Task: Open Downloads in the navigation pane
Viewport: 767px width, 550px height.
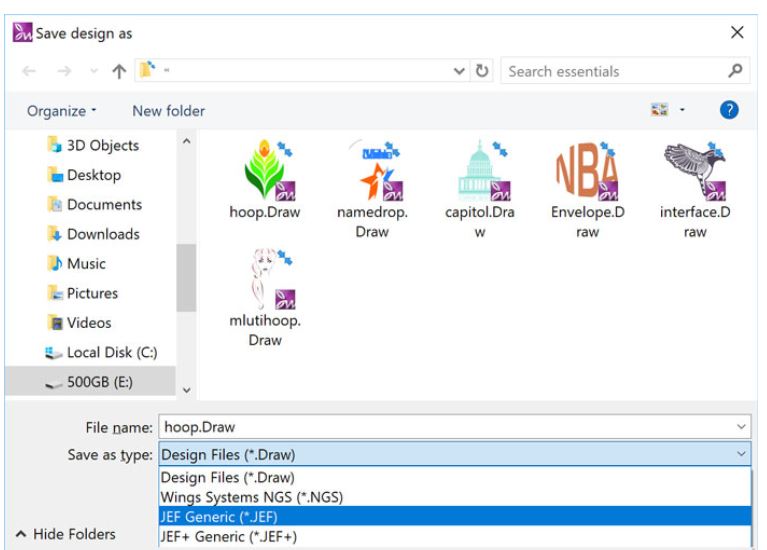Action: pyautogui.click(x=103, y=235)
